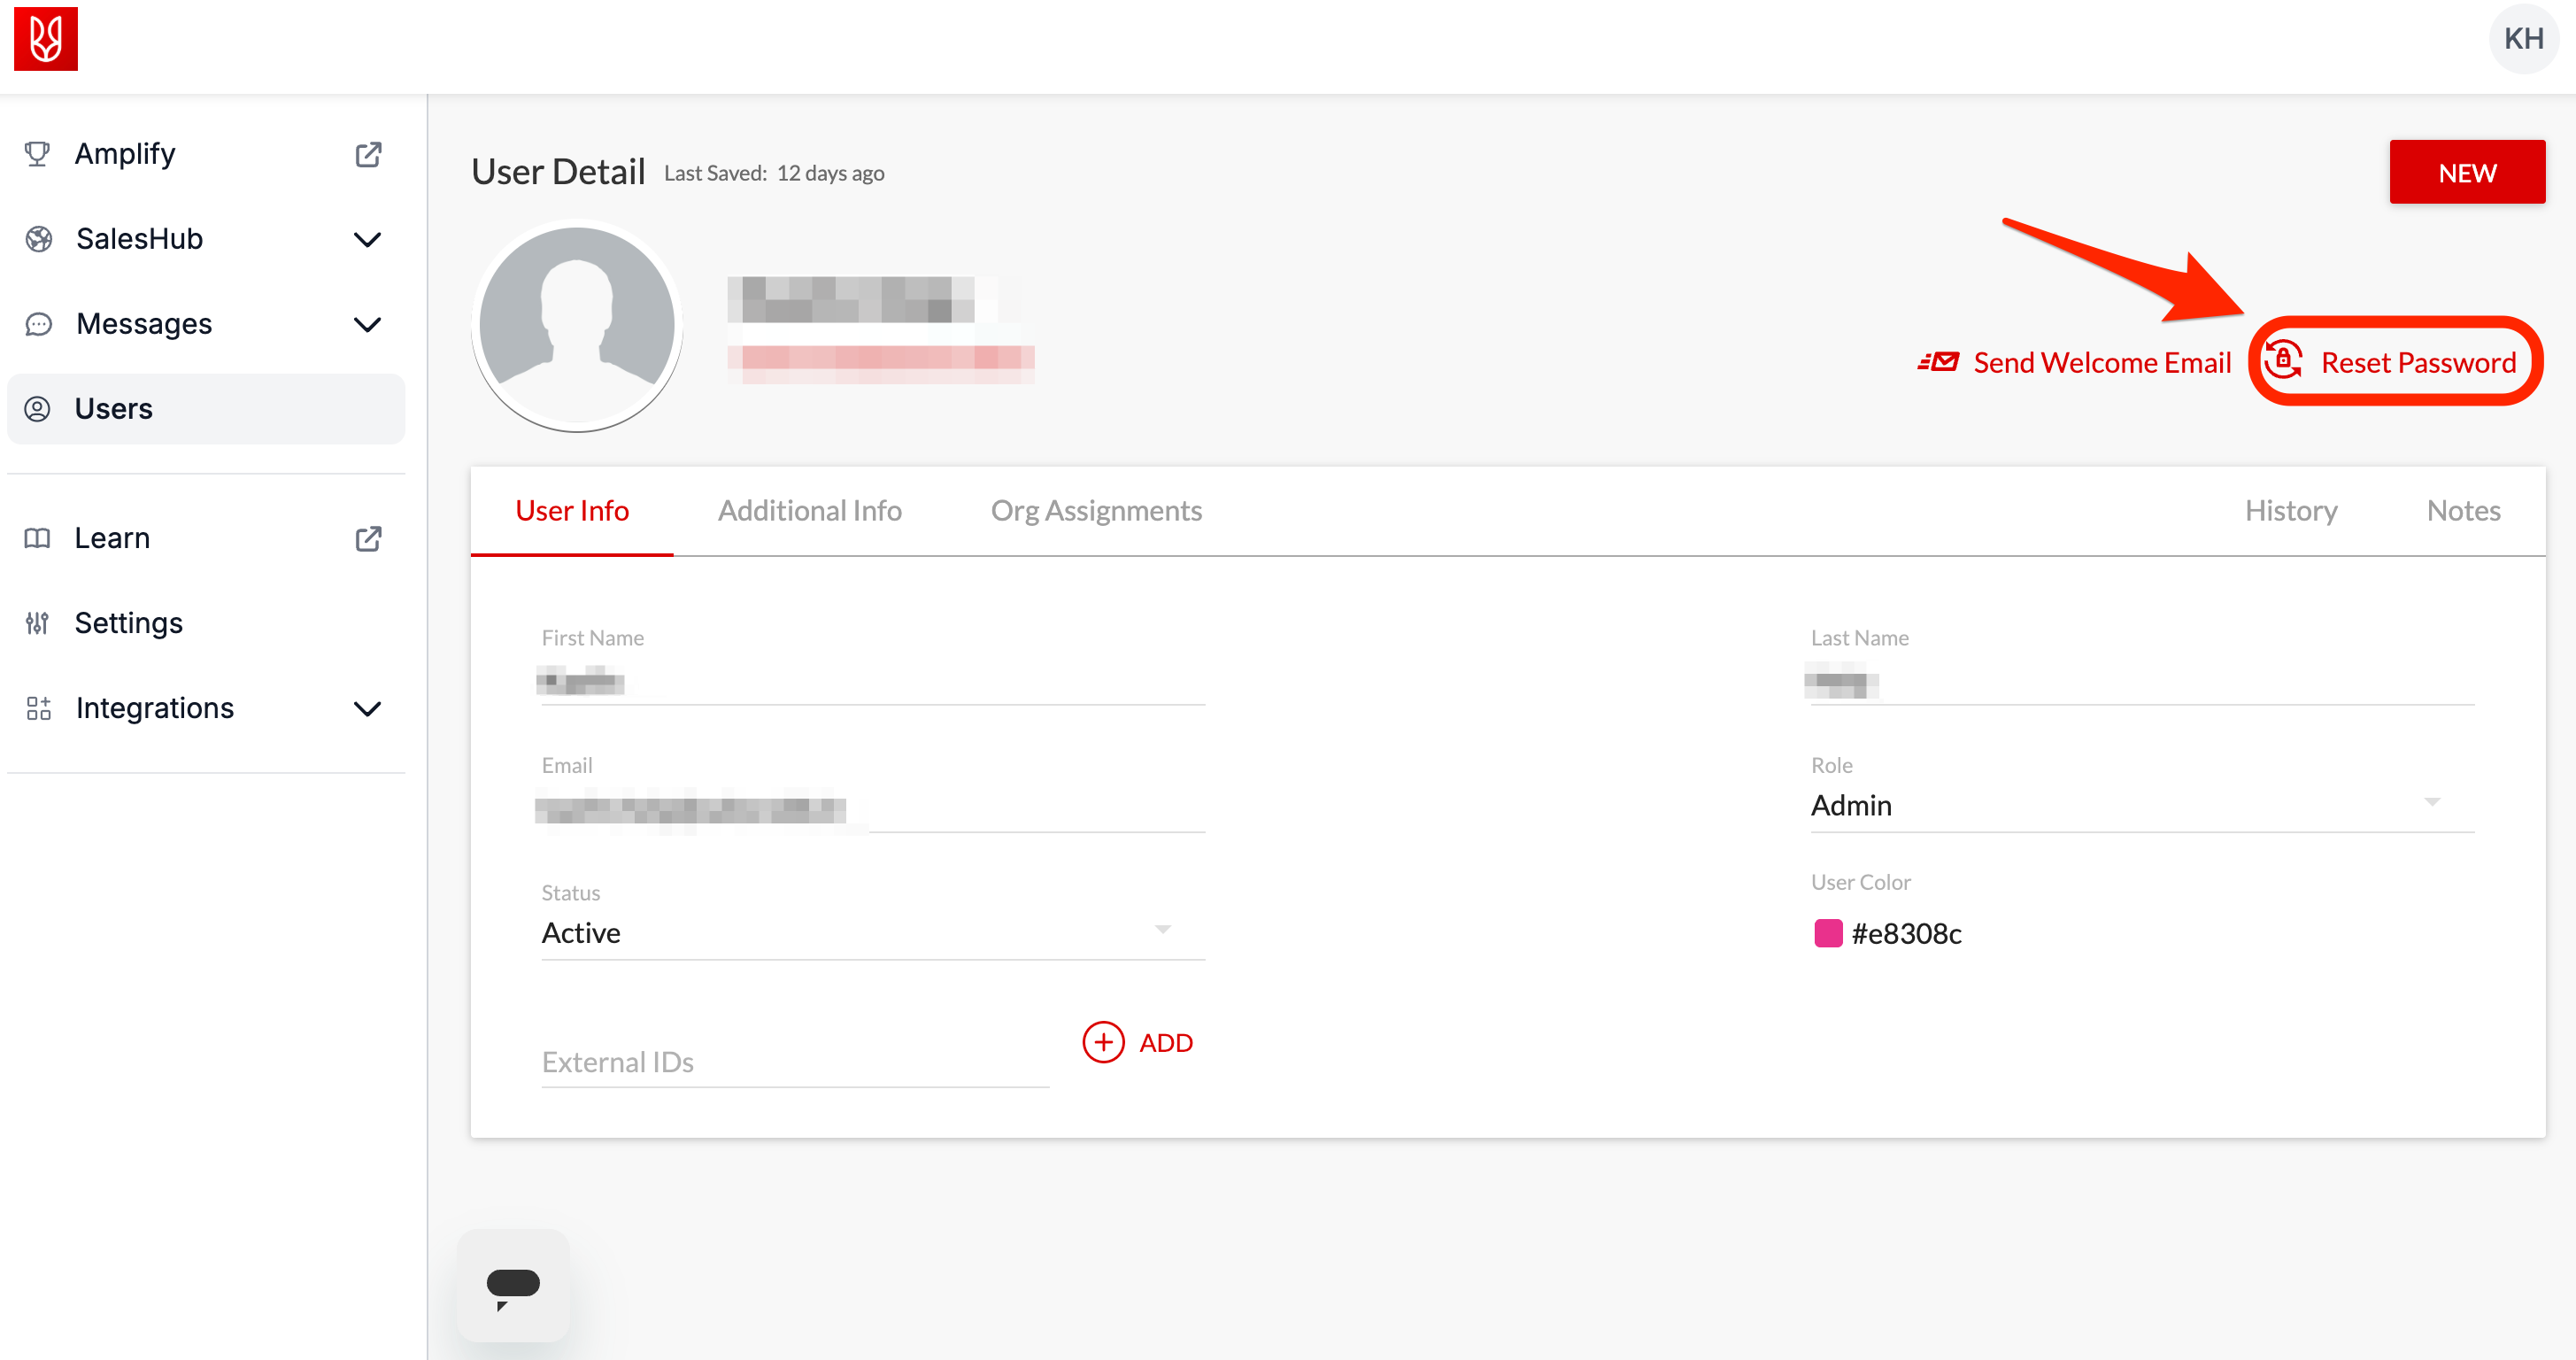Image resolution: width=2576 pixels, height=1360 pixels.
Task: Click the Reset Password lock icon
Action: (2283, 360)
